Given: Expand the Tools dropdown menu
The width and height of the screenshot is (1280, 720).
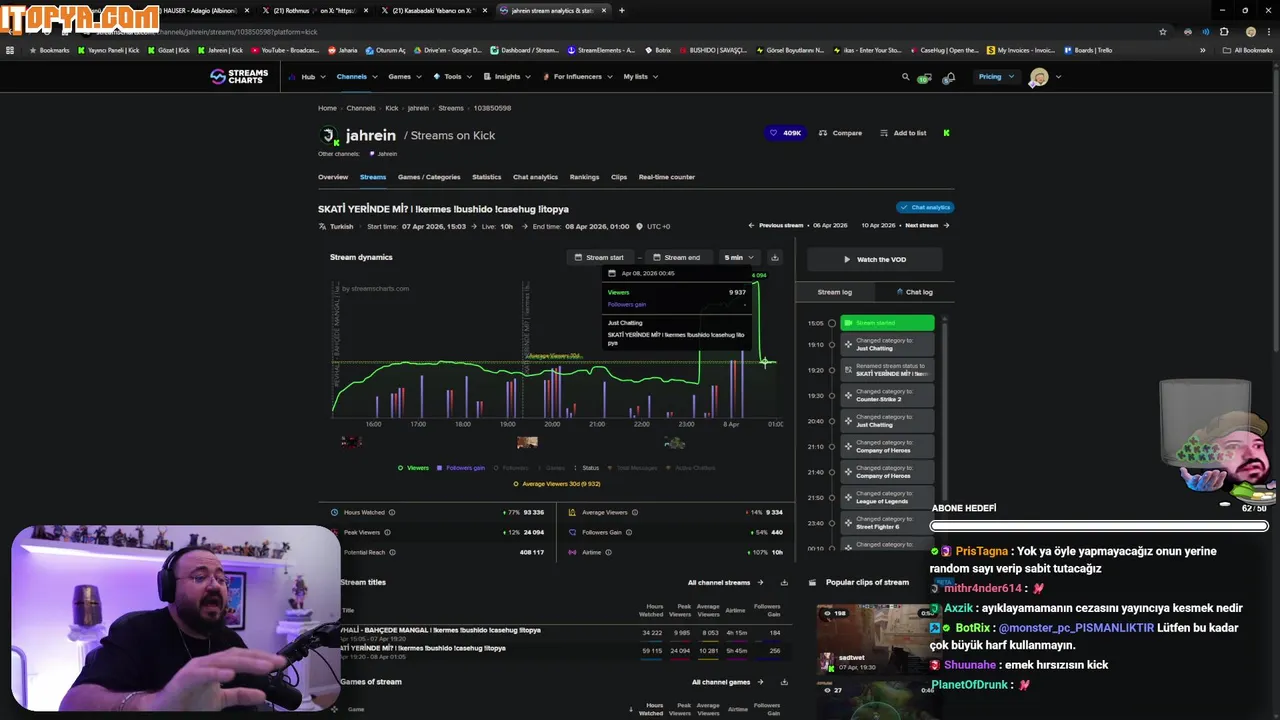Looking at the screenshot, I should tap(452, 77).
